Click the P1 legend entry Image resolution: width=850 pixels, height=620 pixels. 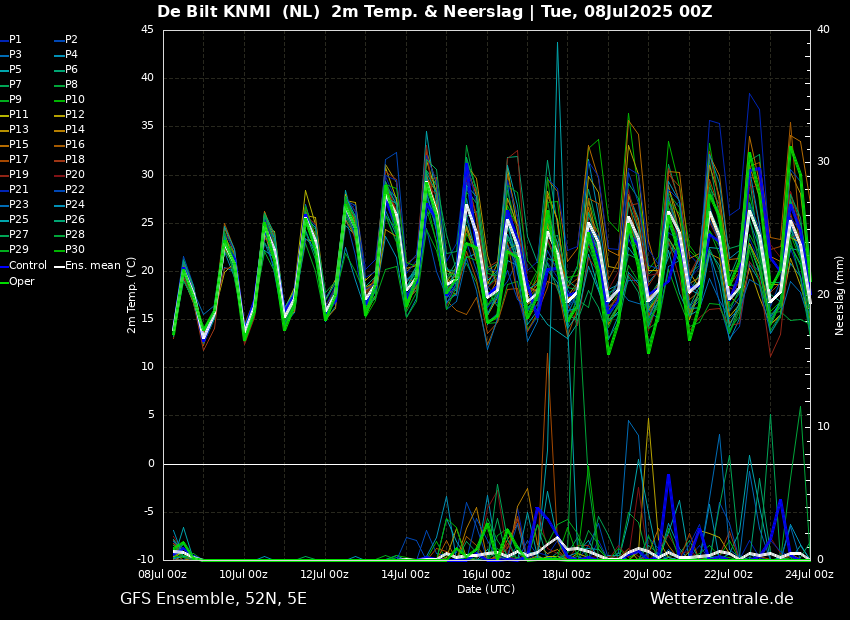(15, 40)
